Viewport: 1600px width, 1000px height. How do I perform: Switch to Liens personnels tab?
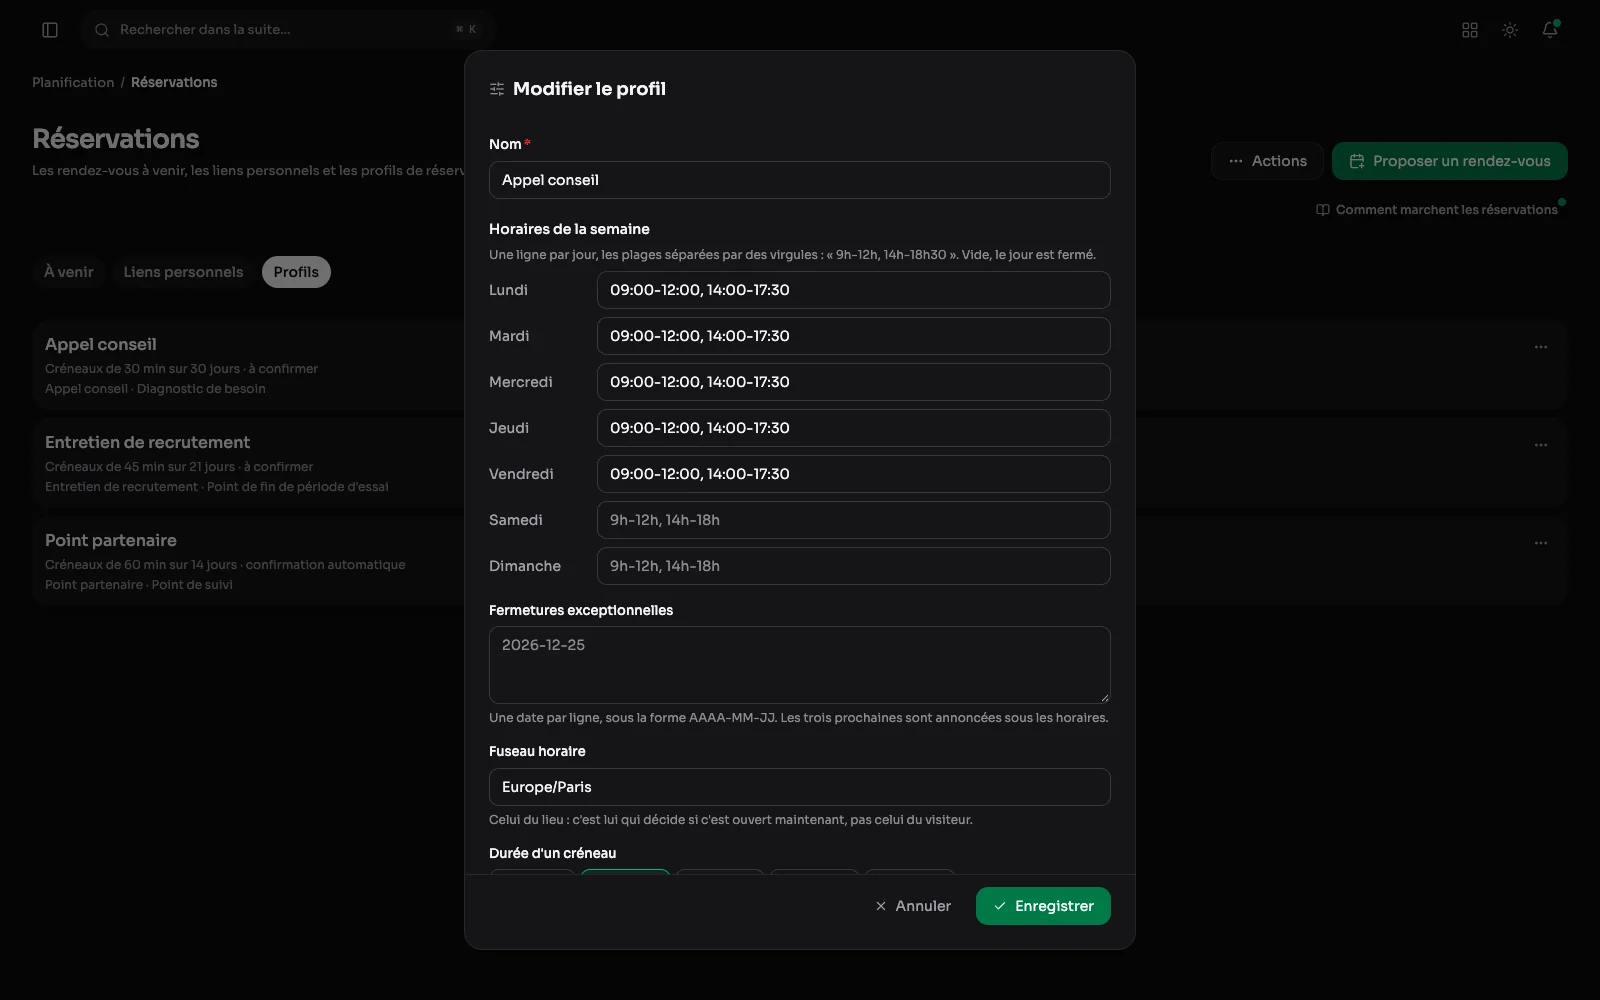coord(183,272)
